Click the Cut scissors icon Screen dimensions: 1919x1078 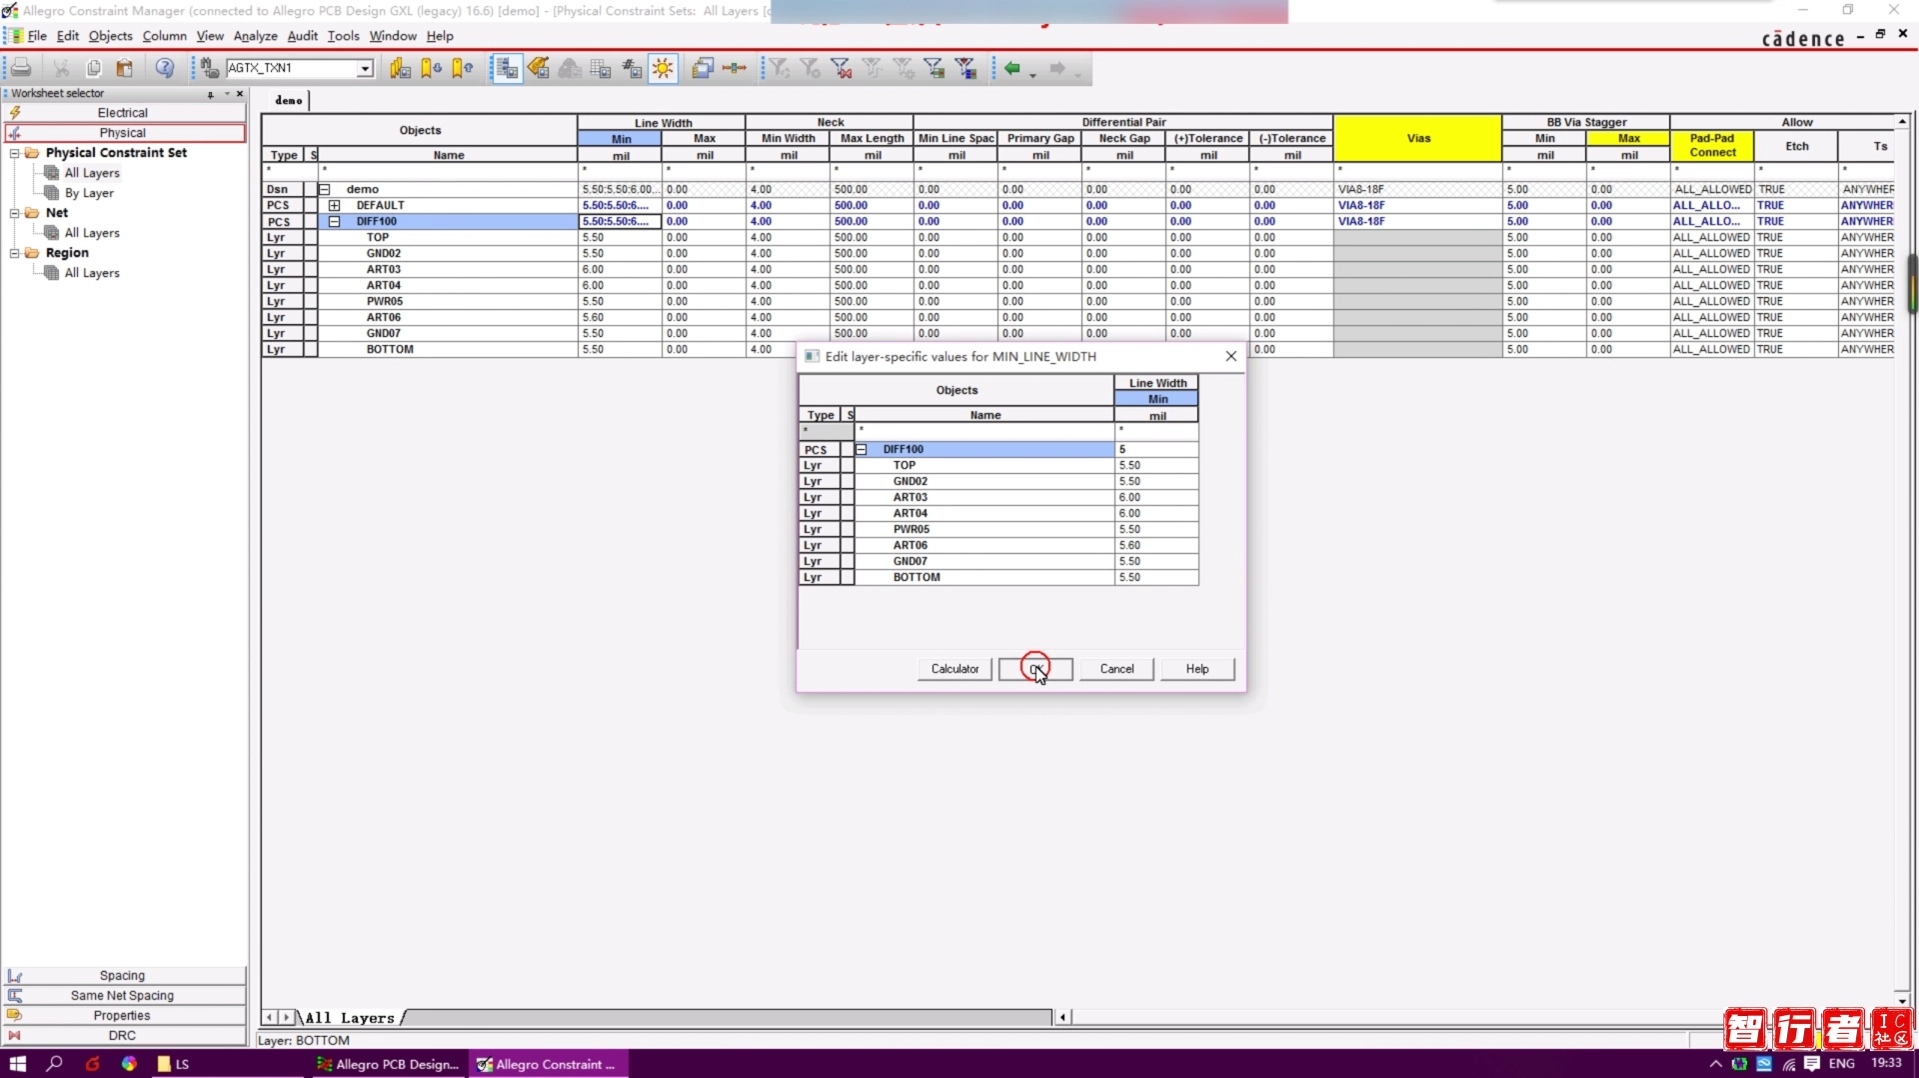click(x=61, y=68)
